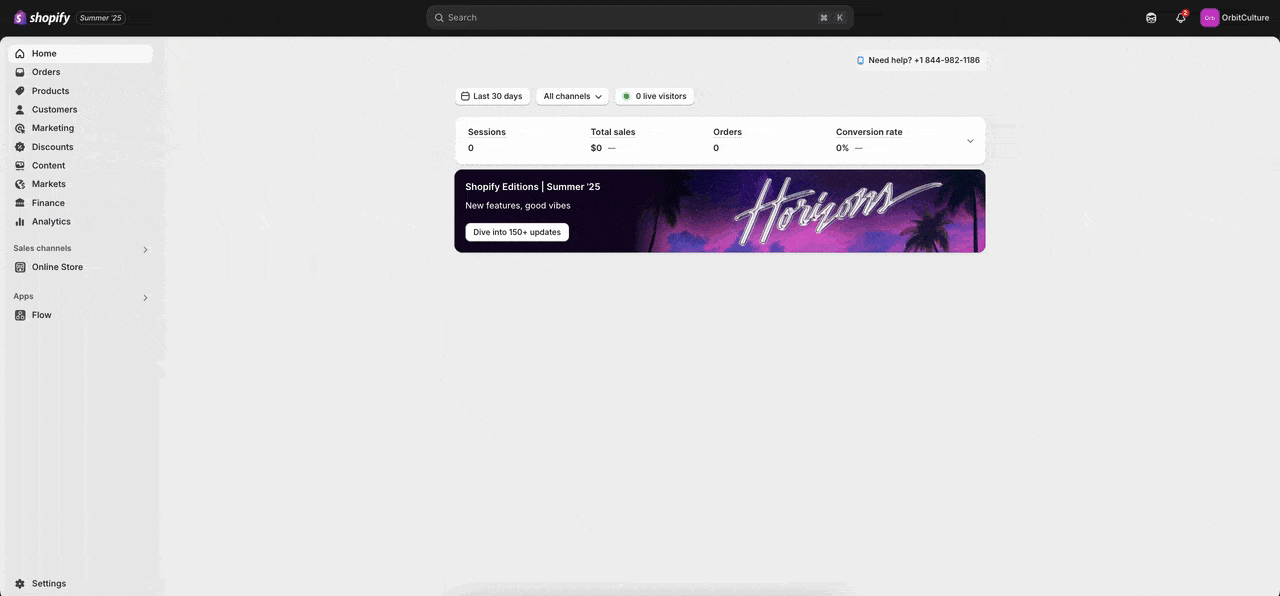Click the phone icon beside Need help
This screenshot has width=1280, height=596.
click(x=860, y=60)
